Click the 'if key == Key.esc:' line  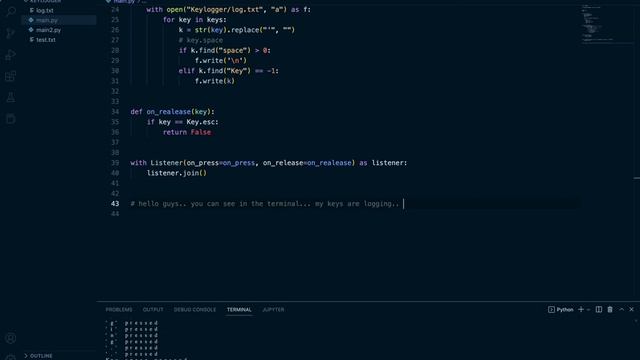(182, 122)
